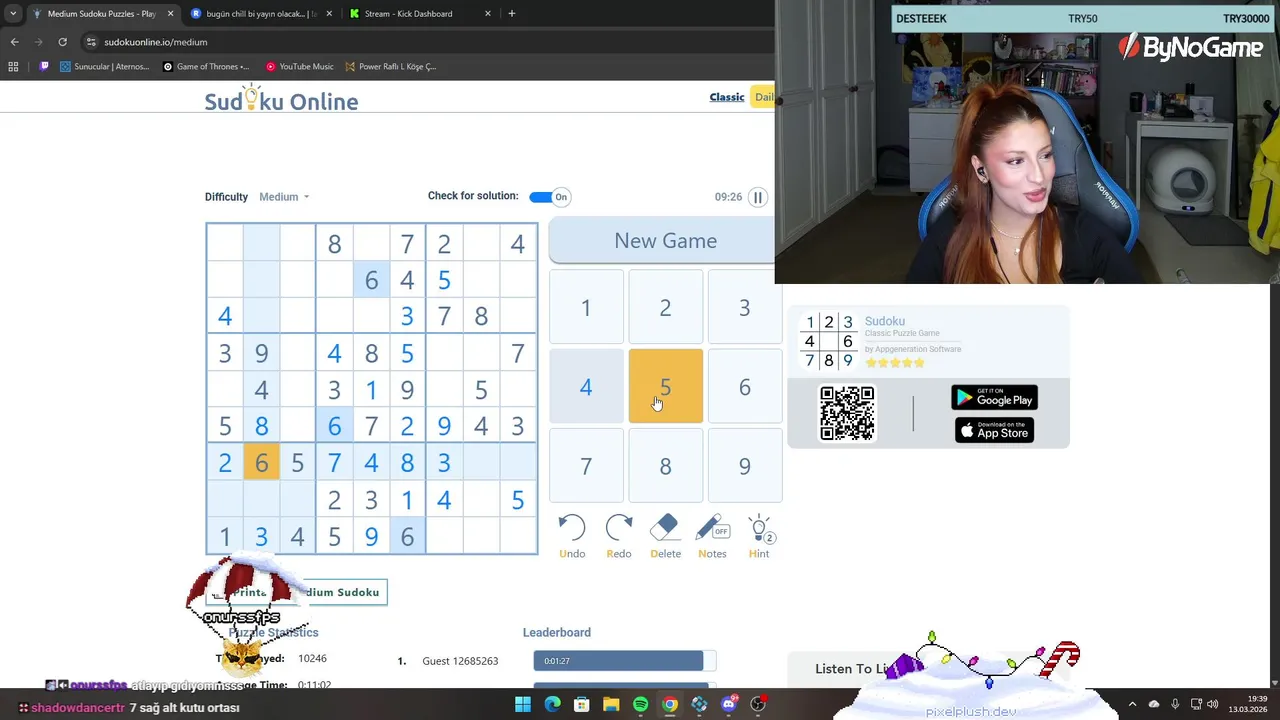The image size is (1280, 720).
Task: Toggle Notes mode pencil
Action: (x=712, y=527)
